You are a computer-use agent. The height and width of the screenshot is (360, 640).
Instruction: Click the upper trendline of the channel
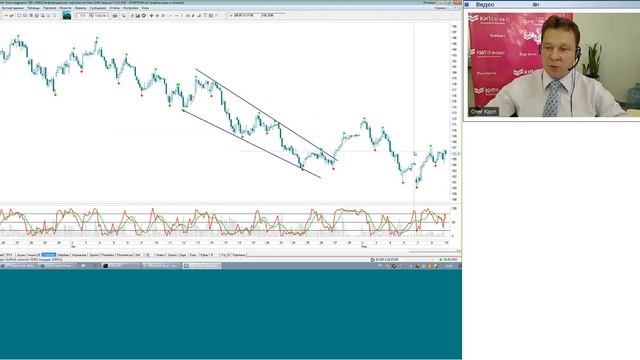point(266,115)
